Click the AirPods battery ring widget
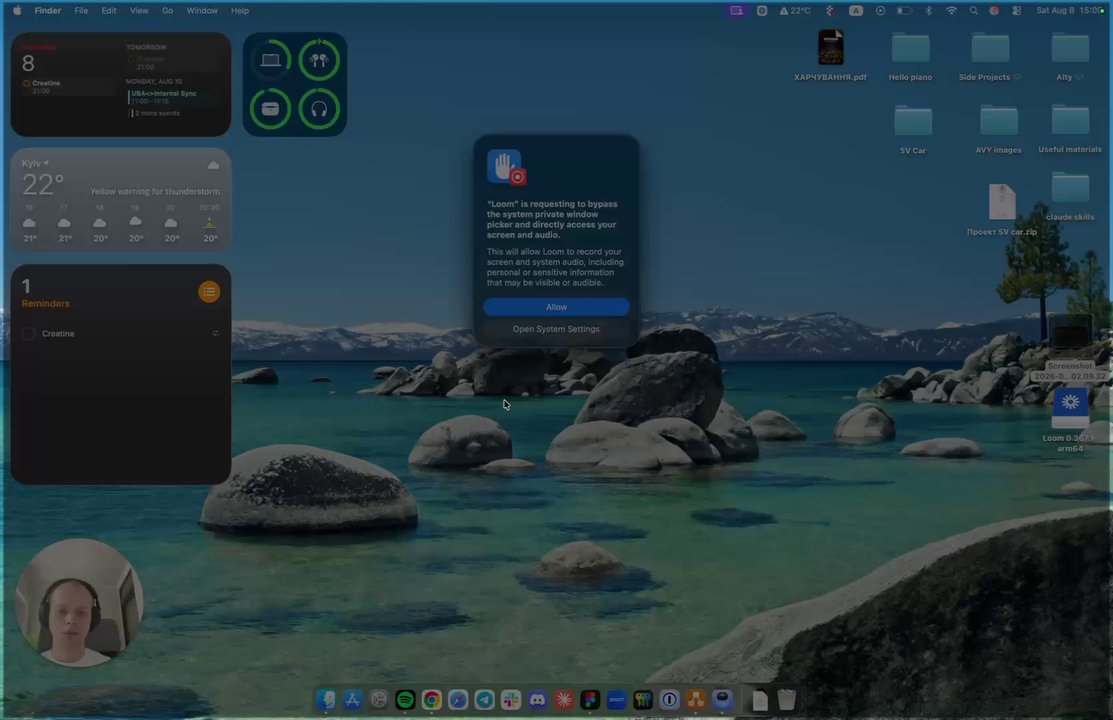 click(319, 60)
